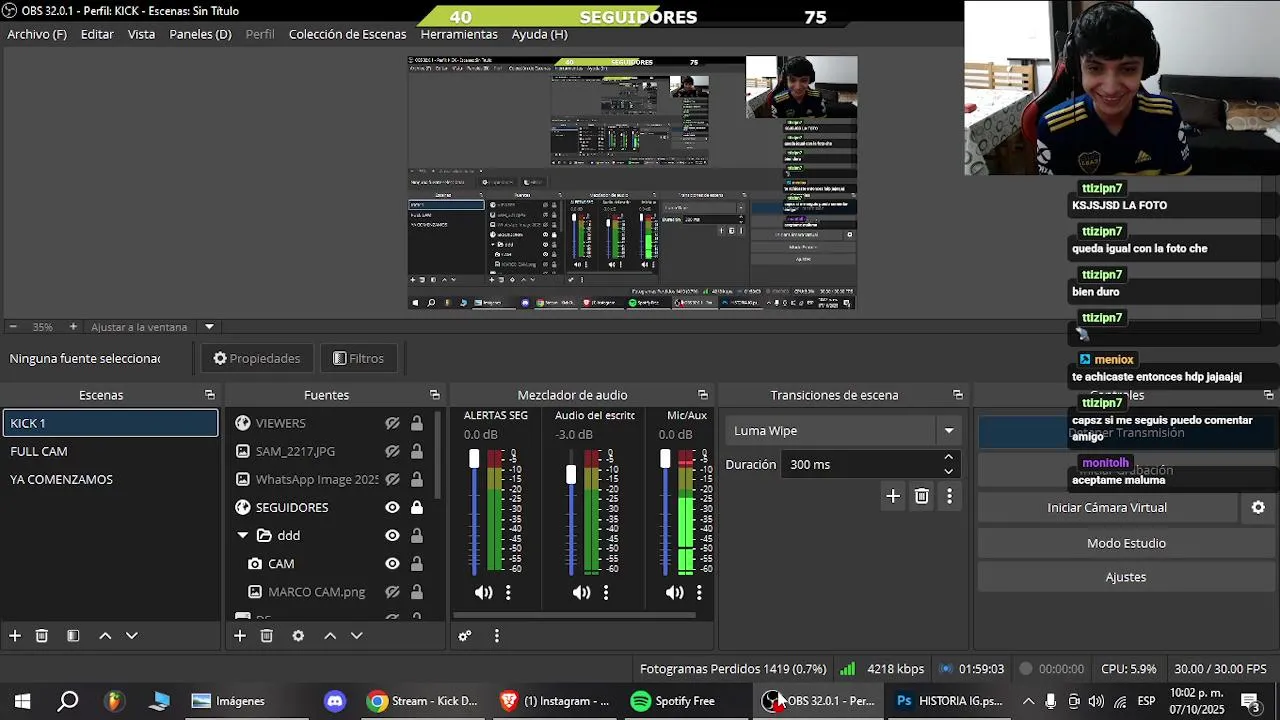Toggle lock on VIEWERS source
The image size is (1280, 720).
point(417,424)
